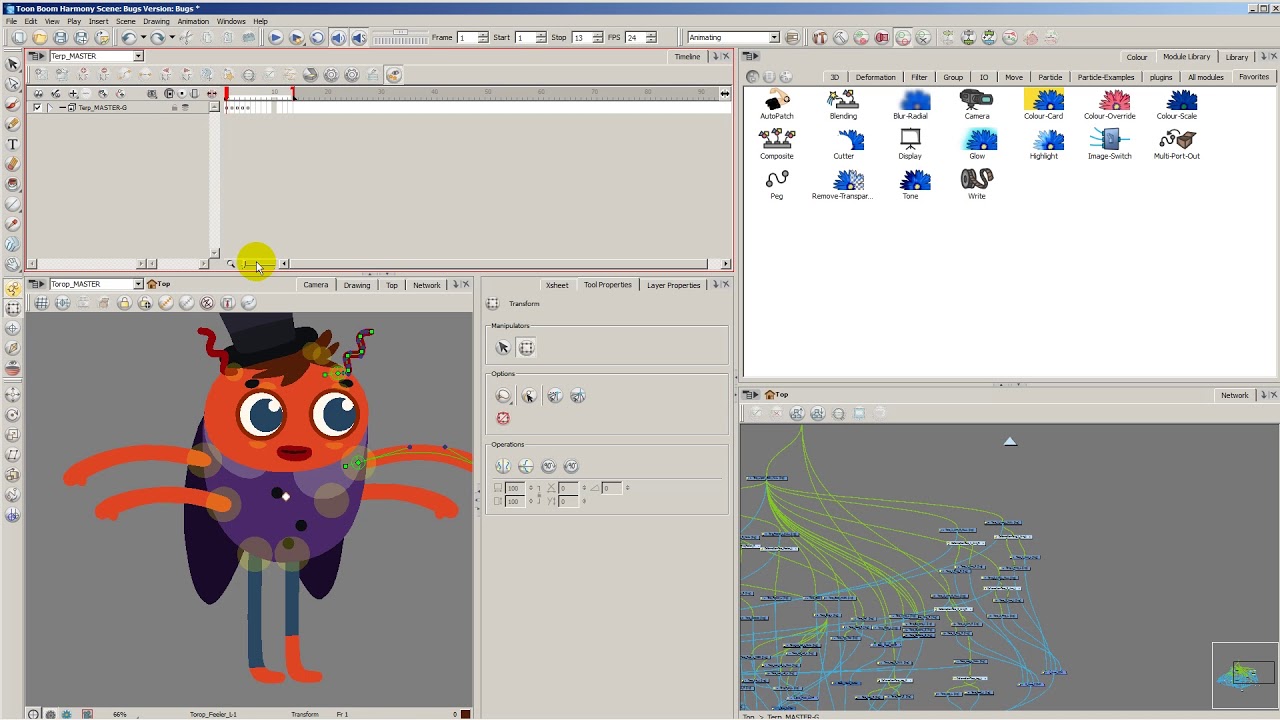Open the Drawing menu

[x=156, y=21]
